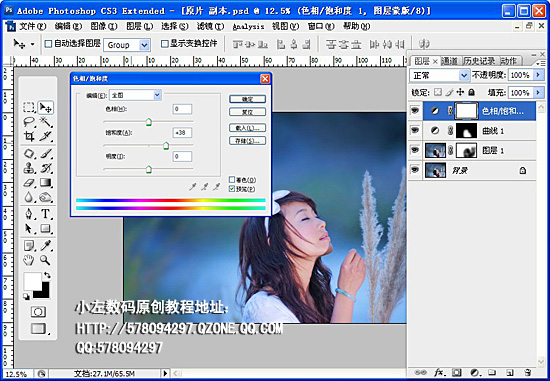This screenshot has width=550, height=381.
Task: Hide the Hue/Saturation layer
Action: [415, 111]
